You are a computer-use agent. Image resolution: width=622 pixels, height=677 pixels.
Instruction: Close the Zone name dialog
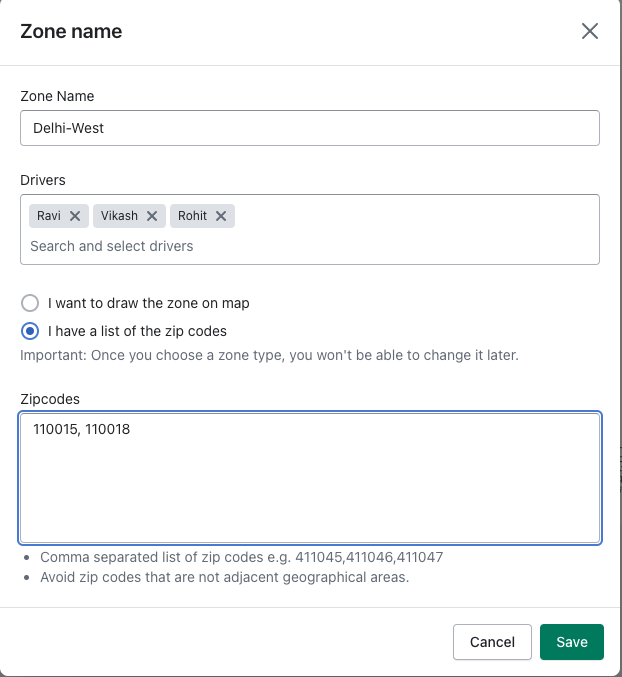pyautogui.click(x=590, y=31)
